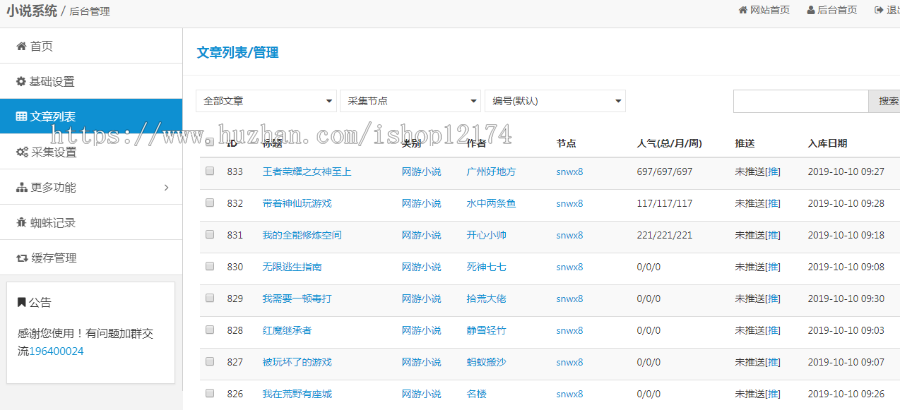Click the home icon beside 网站首页 in header
This screenshot has width=900, height=410.
[743, 10]
